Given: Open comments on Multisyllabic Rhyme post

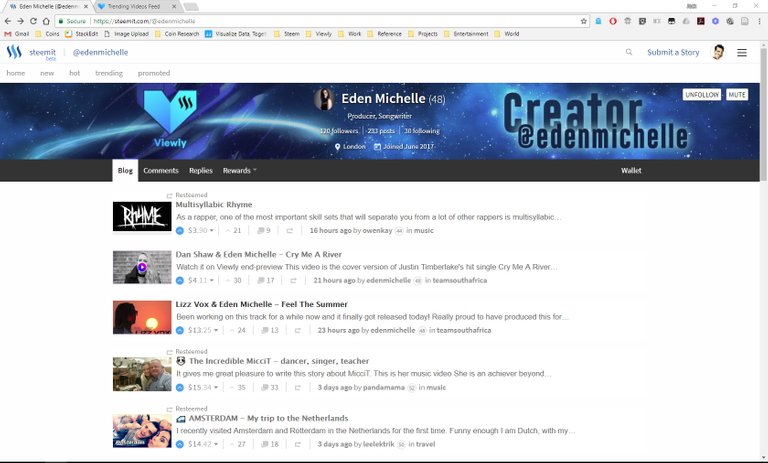Looking at the screenshot, I should click(x=264, y=230).
